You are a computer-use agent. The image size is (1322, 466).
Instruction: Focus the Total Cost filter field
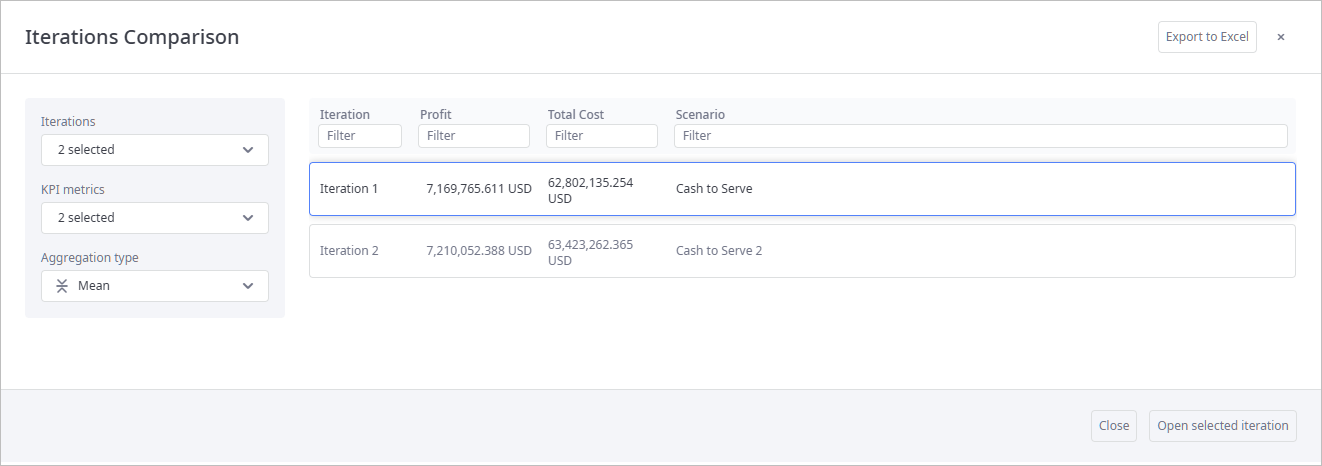(x=602, y=136)
